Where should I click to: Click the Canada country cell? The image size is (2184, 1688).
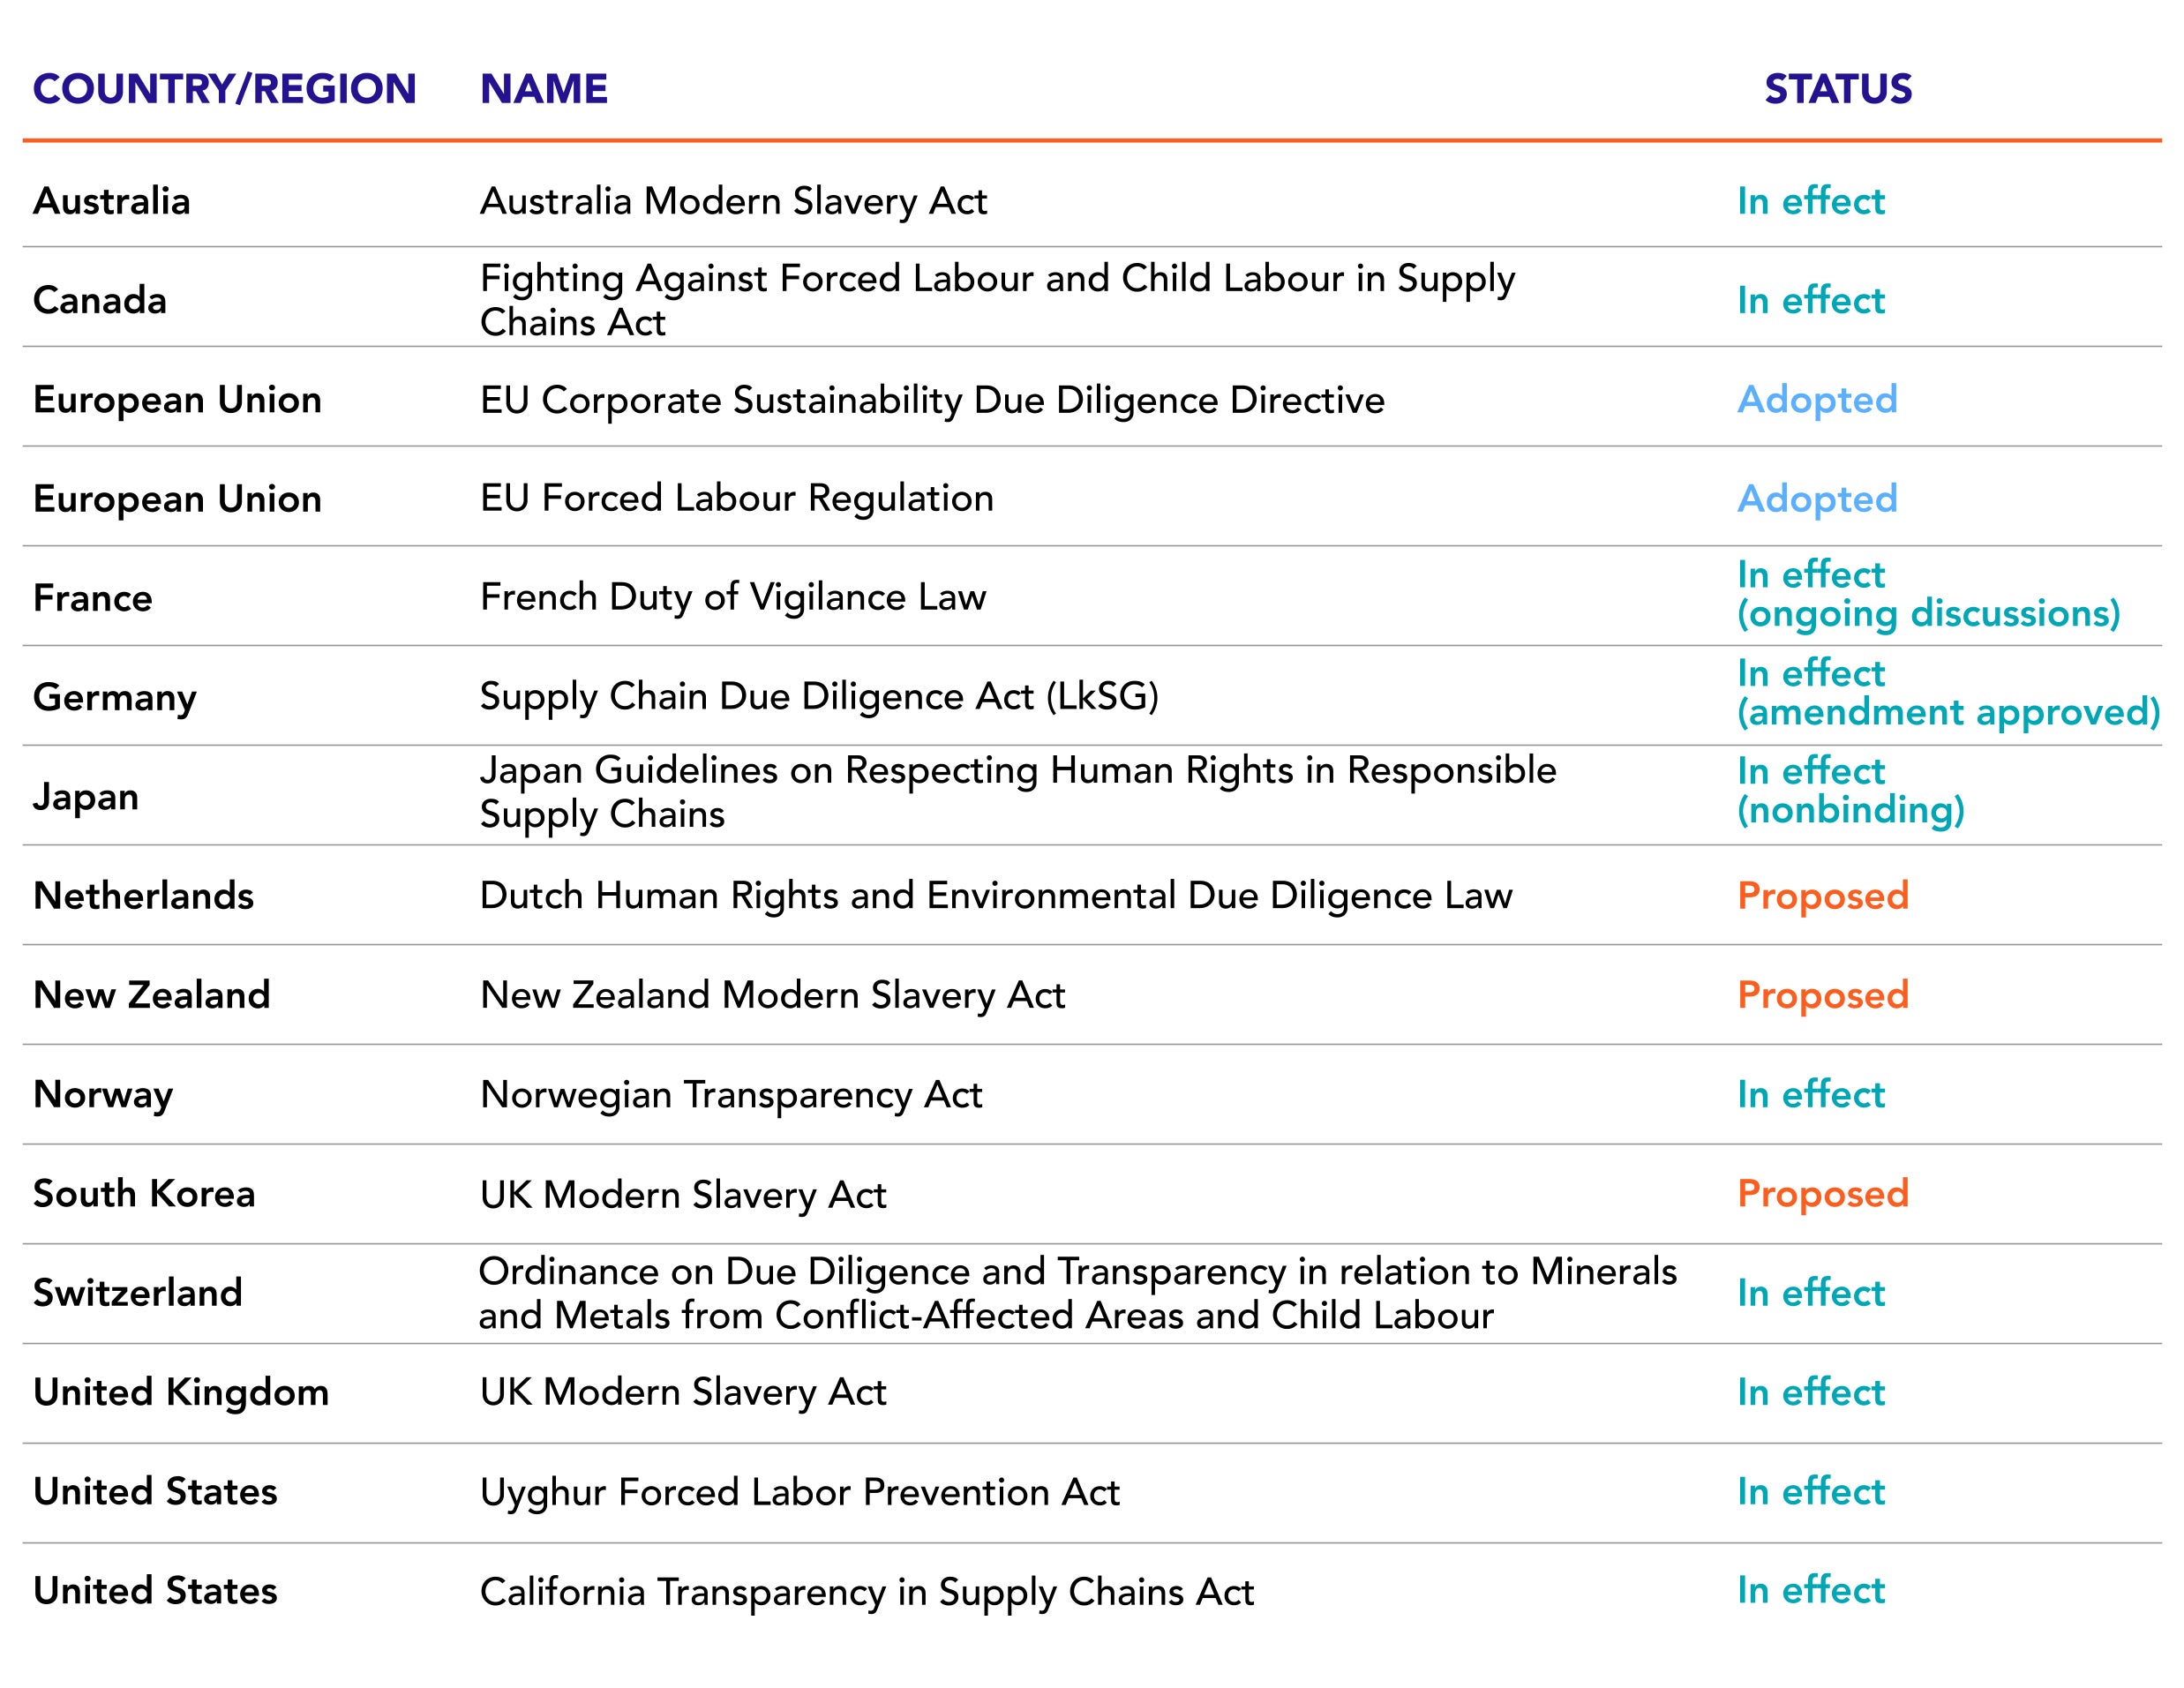pyautogui.click(x=99, y=300)
